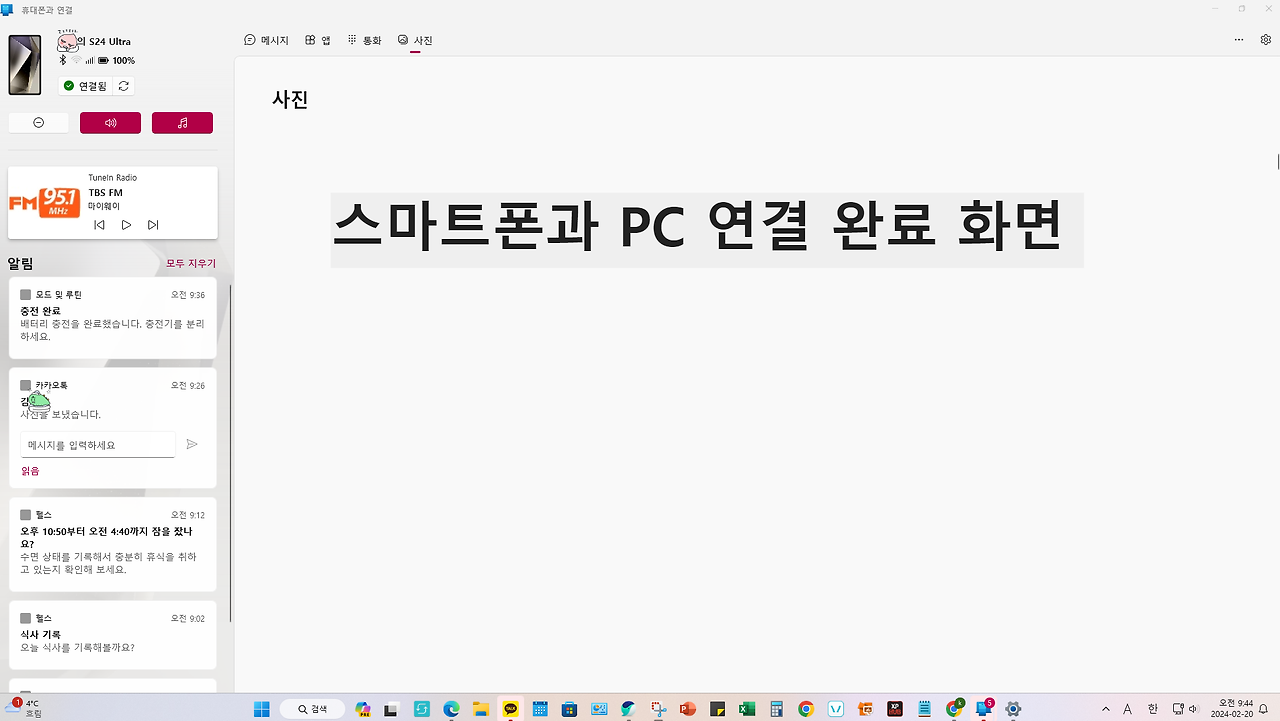Refresh the phone connection status

point(122,85)
